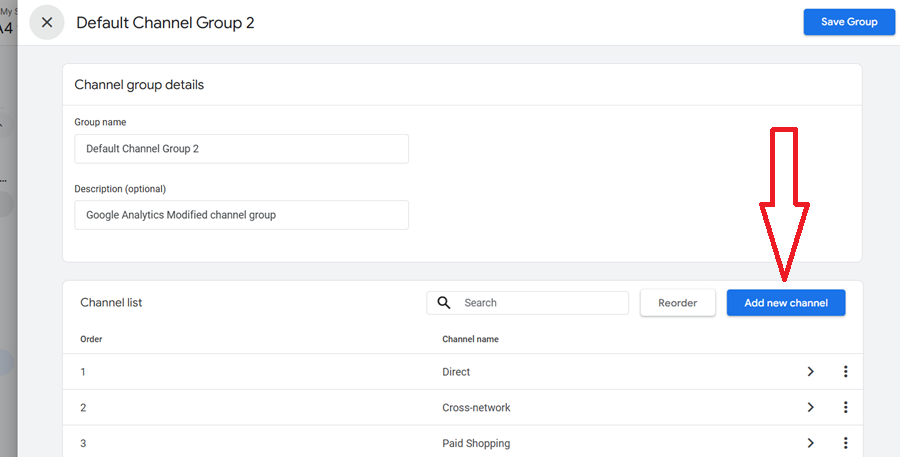Click the Channel group details heading
Screen dimensions: 900x457
click(139, 85)
